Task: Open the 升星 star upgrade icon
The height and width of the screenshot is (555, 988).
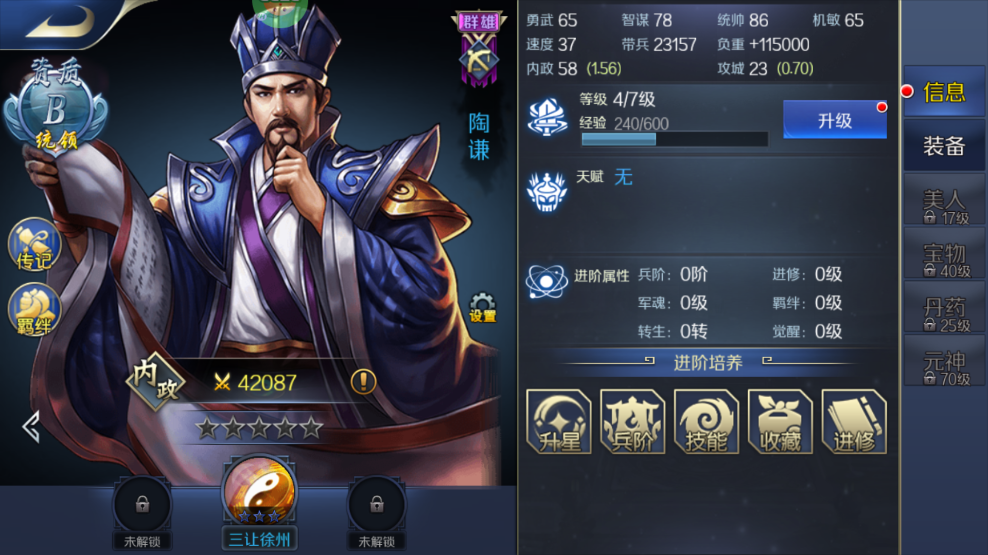Action: (x=559, y=421)
